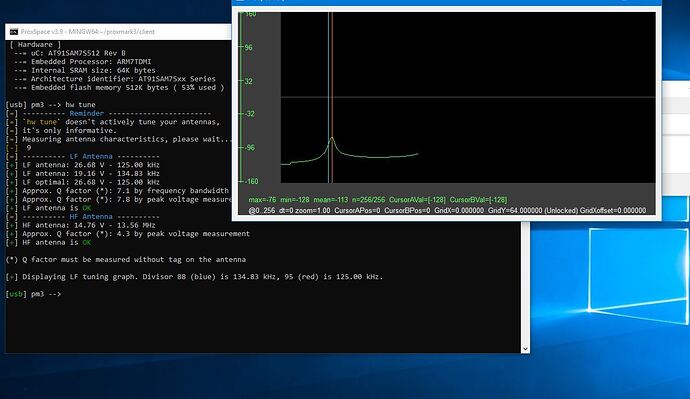
Task: Click the horizontal zero line in graph
Action: (468, 97)
